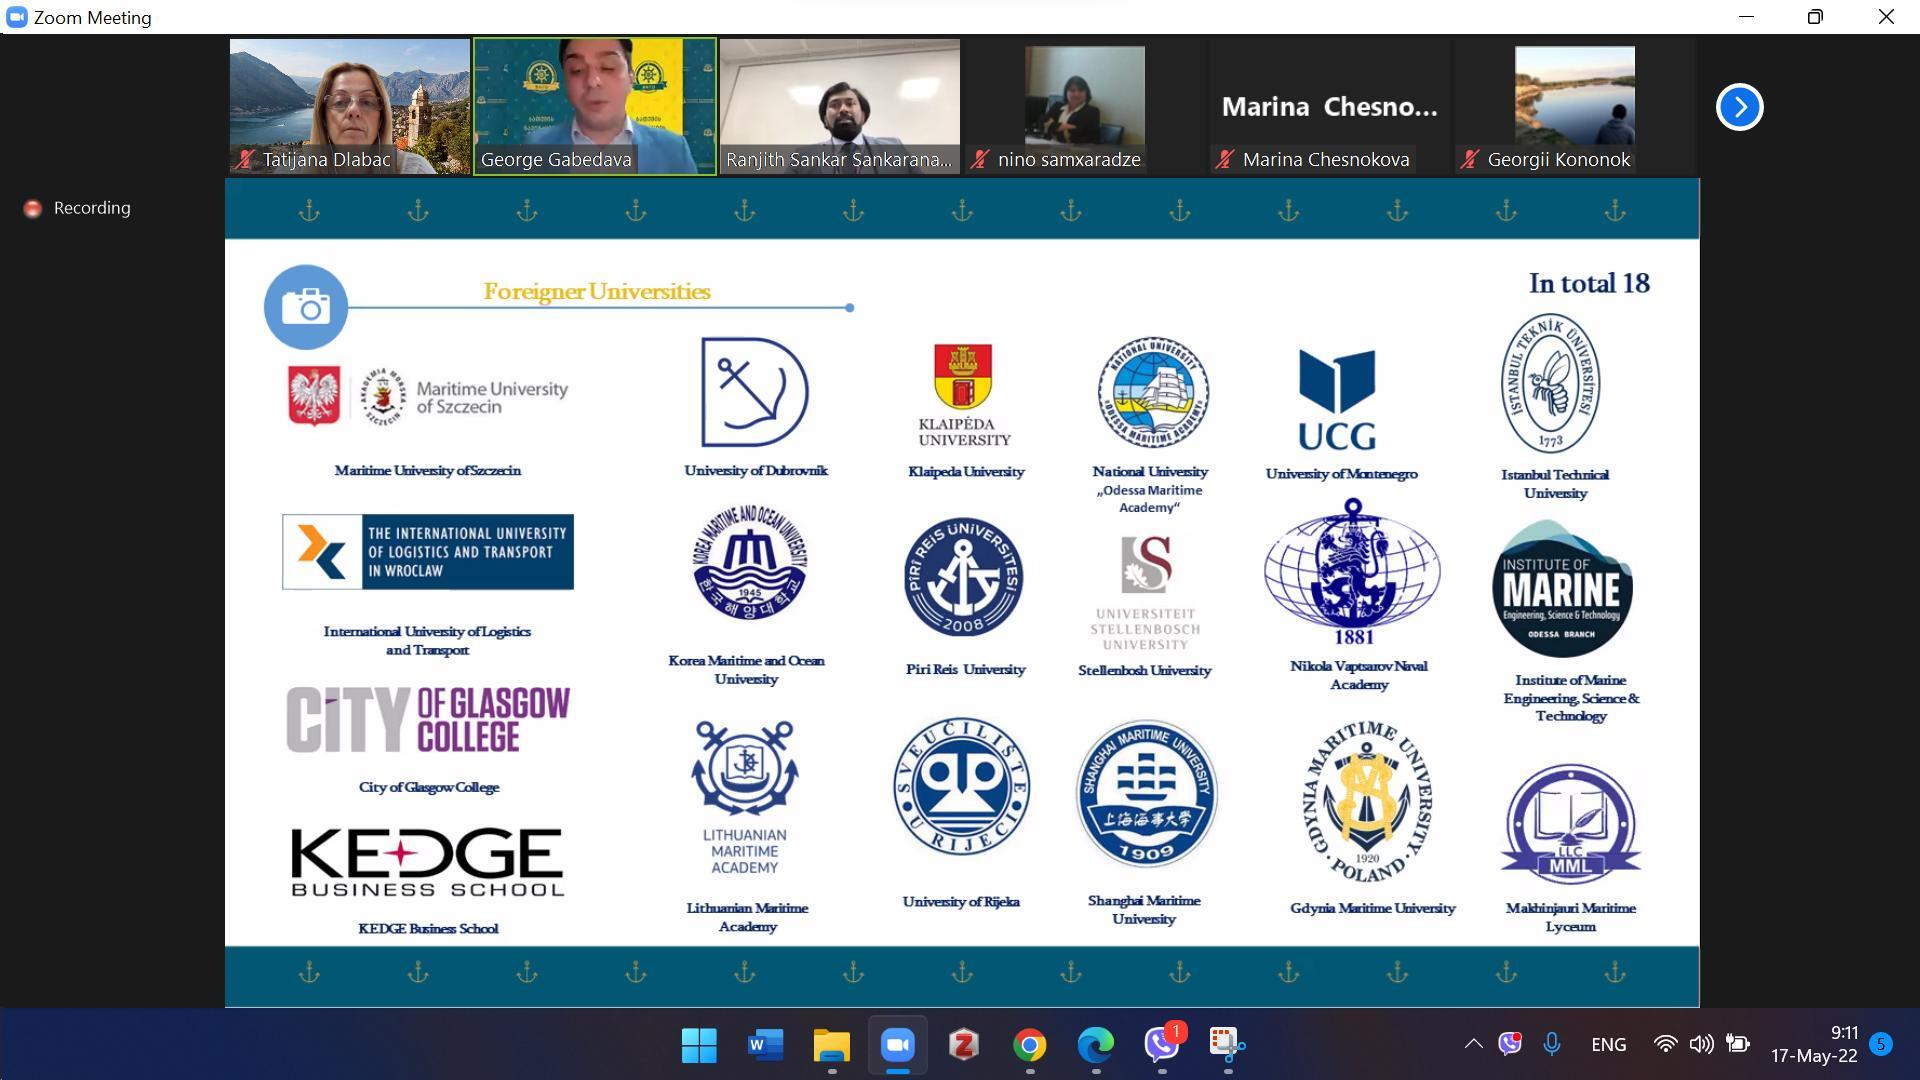Screen dimensions: 1920x1080
Task: Click the 'Gdynia Maritime University' caption
Action: point(1372,908)
